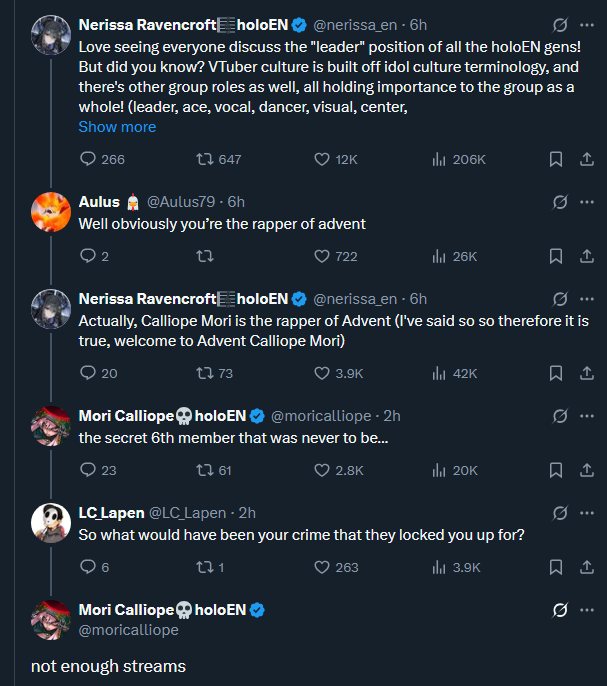Like Nerissa's tweet with 12K likes
Viewport: 607px width, 686px height.
pos(322,159)
